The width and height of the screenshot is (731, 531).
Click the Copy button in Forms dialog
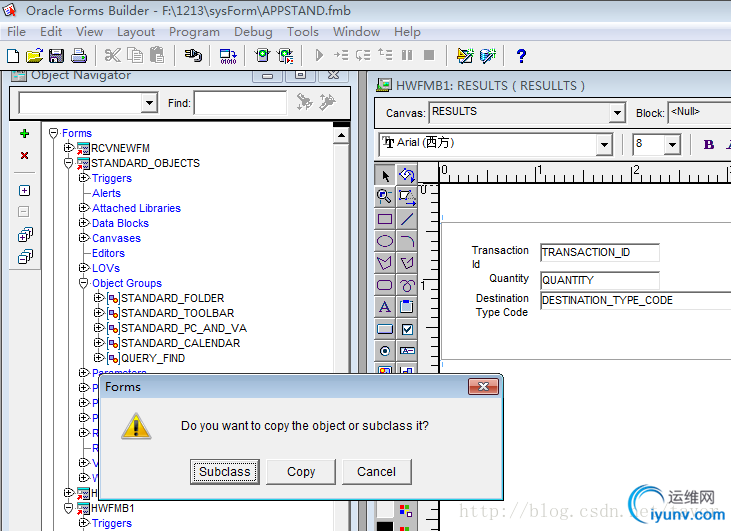(x=301, y=472)
